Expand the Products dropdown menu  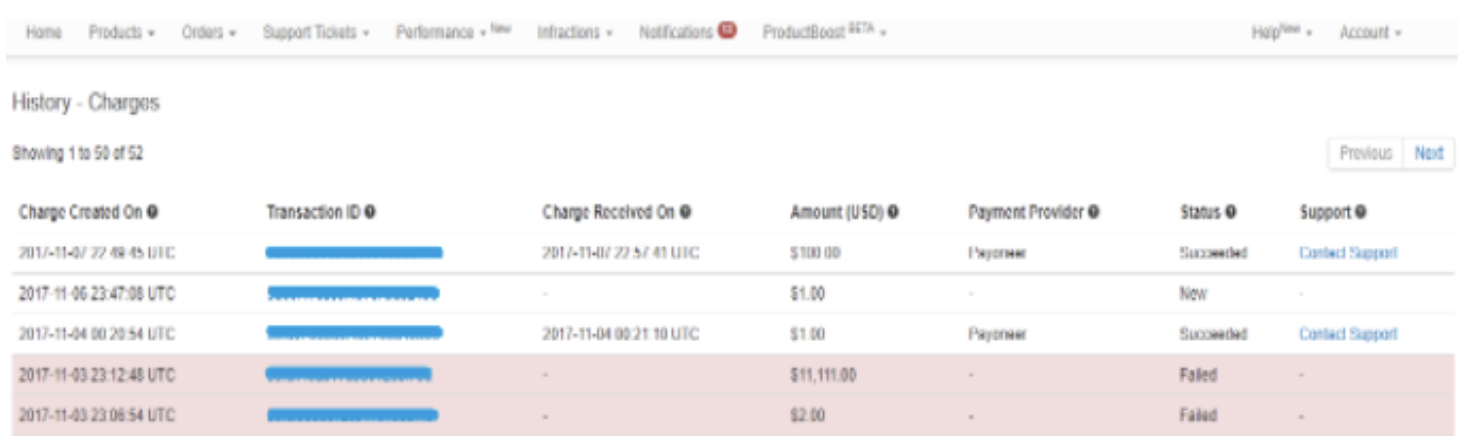click(121, 33)
